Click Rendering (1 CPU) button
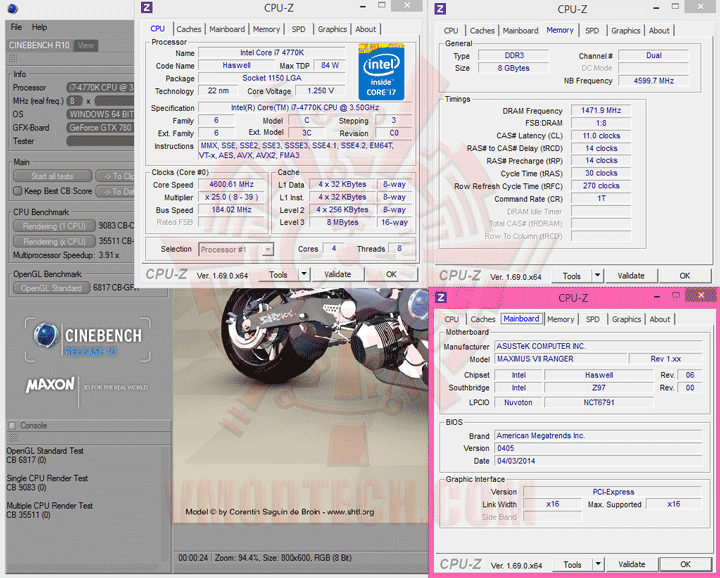 coord(54,226)
